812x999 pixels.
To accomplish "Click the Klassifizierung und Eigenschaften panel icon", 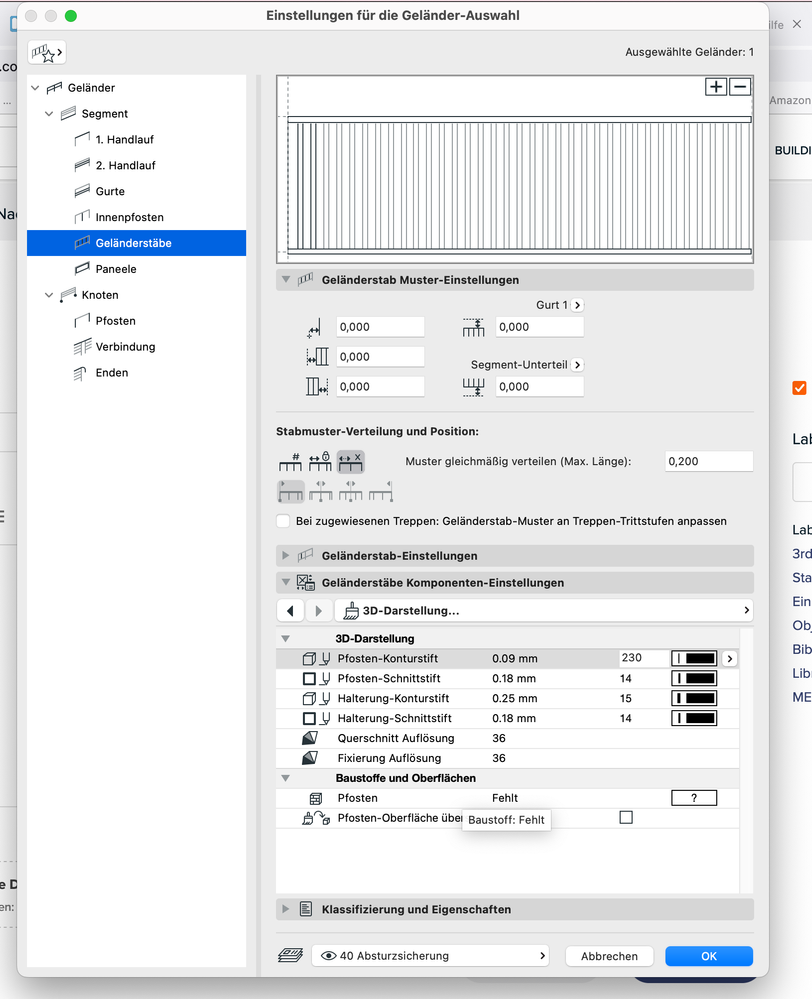I will (306, 909).
